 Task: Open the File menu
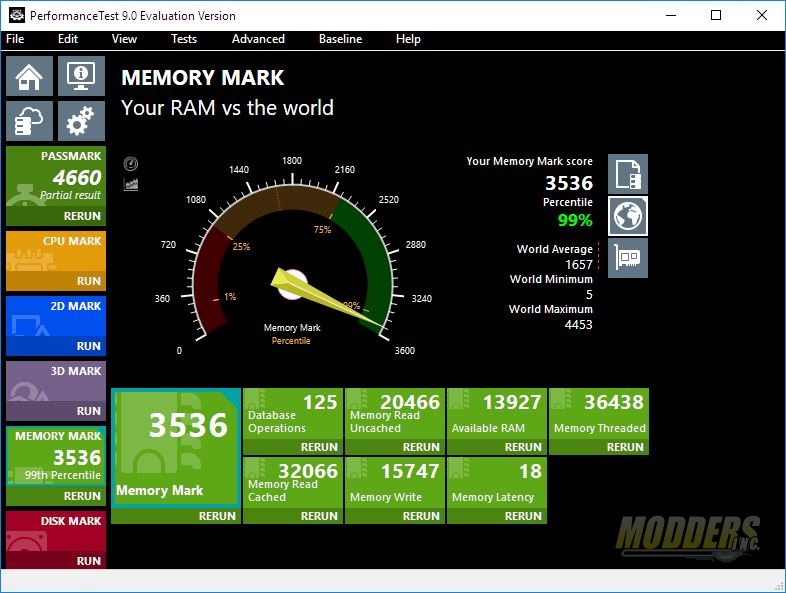point(15,39)
